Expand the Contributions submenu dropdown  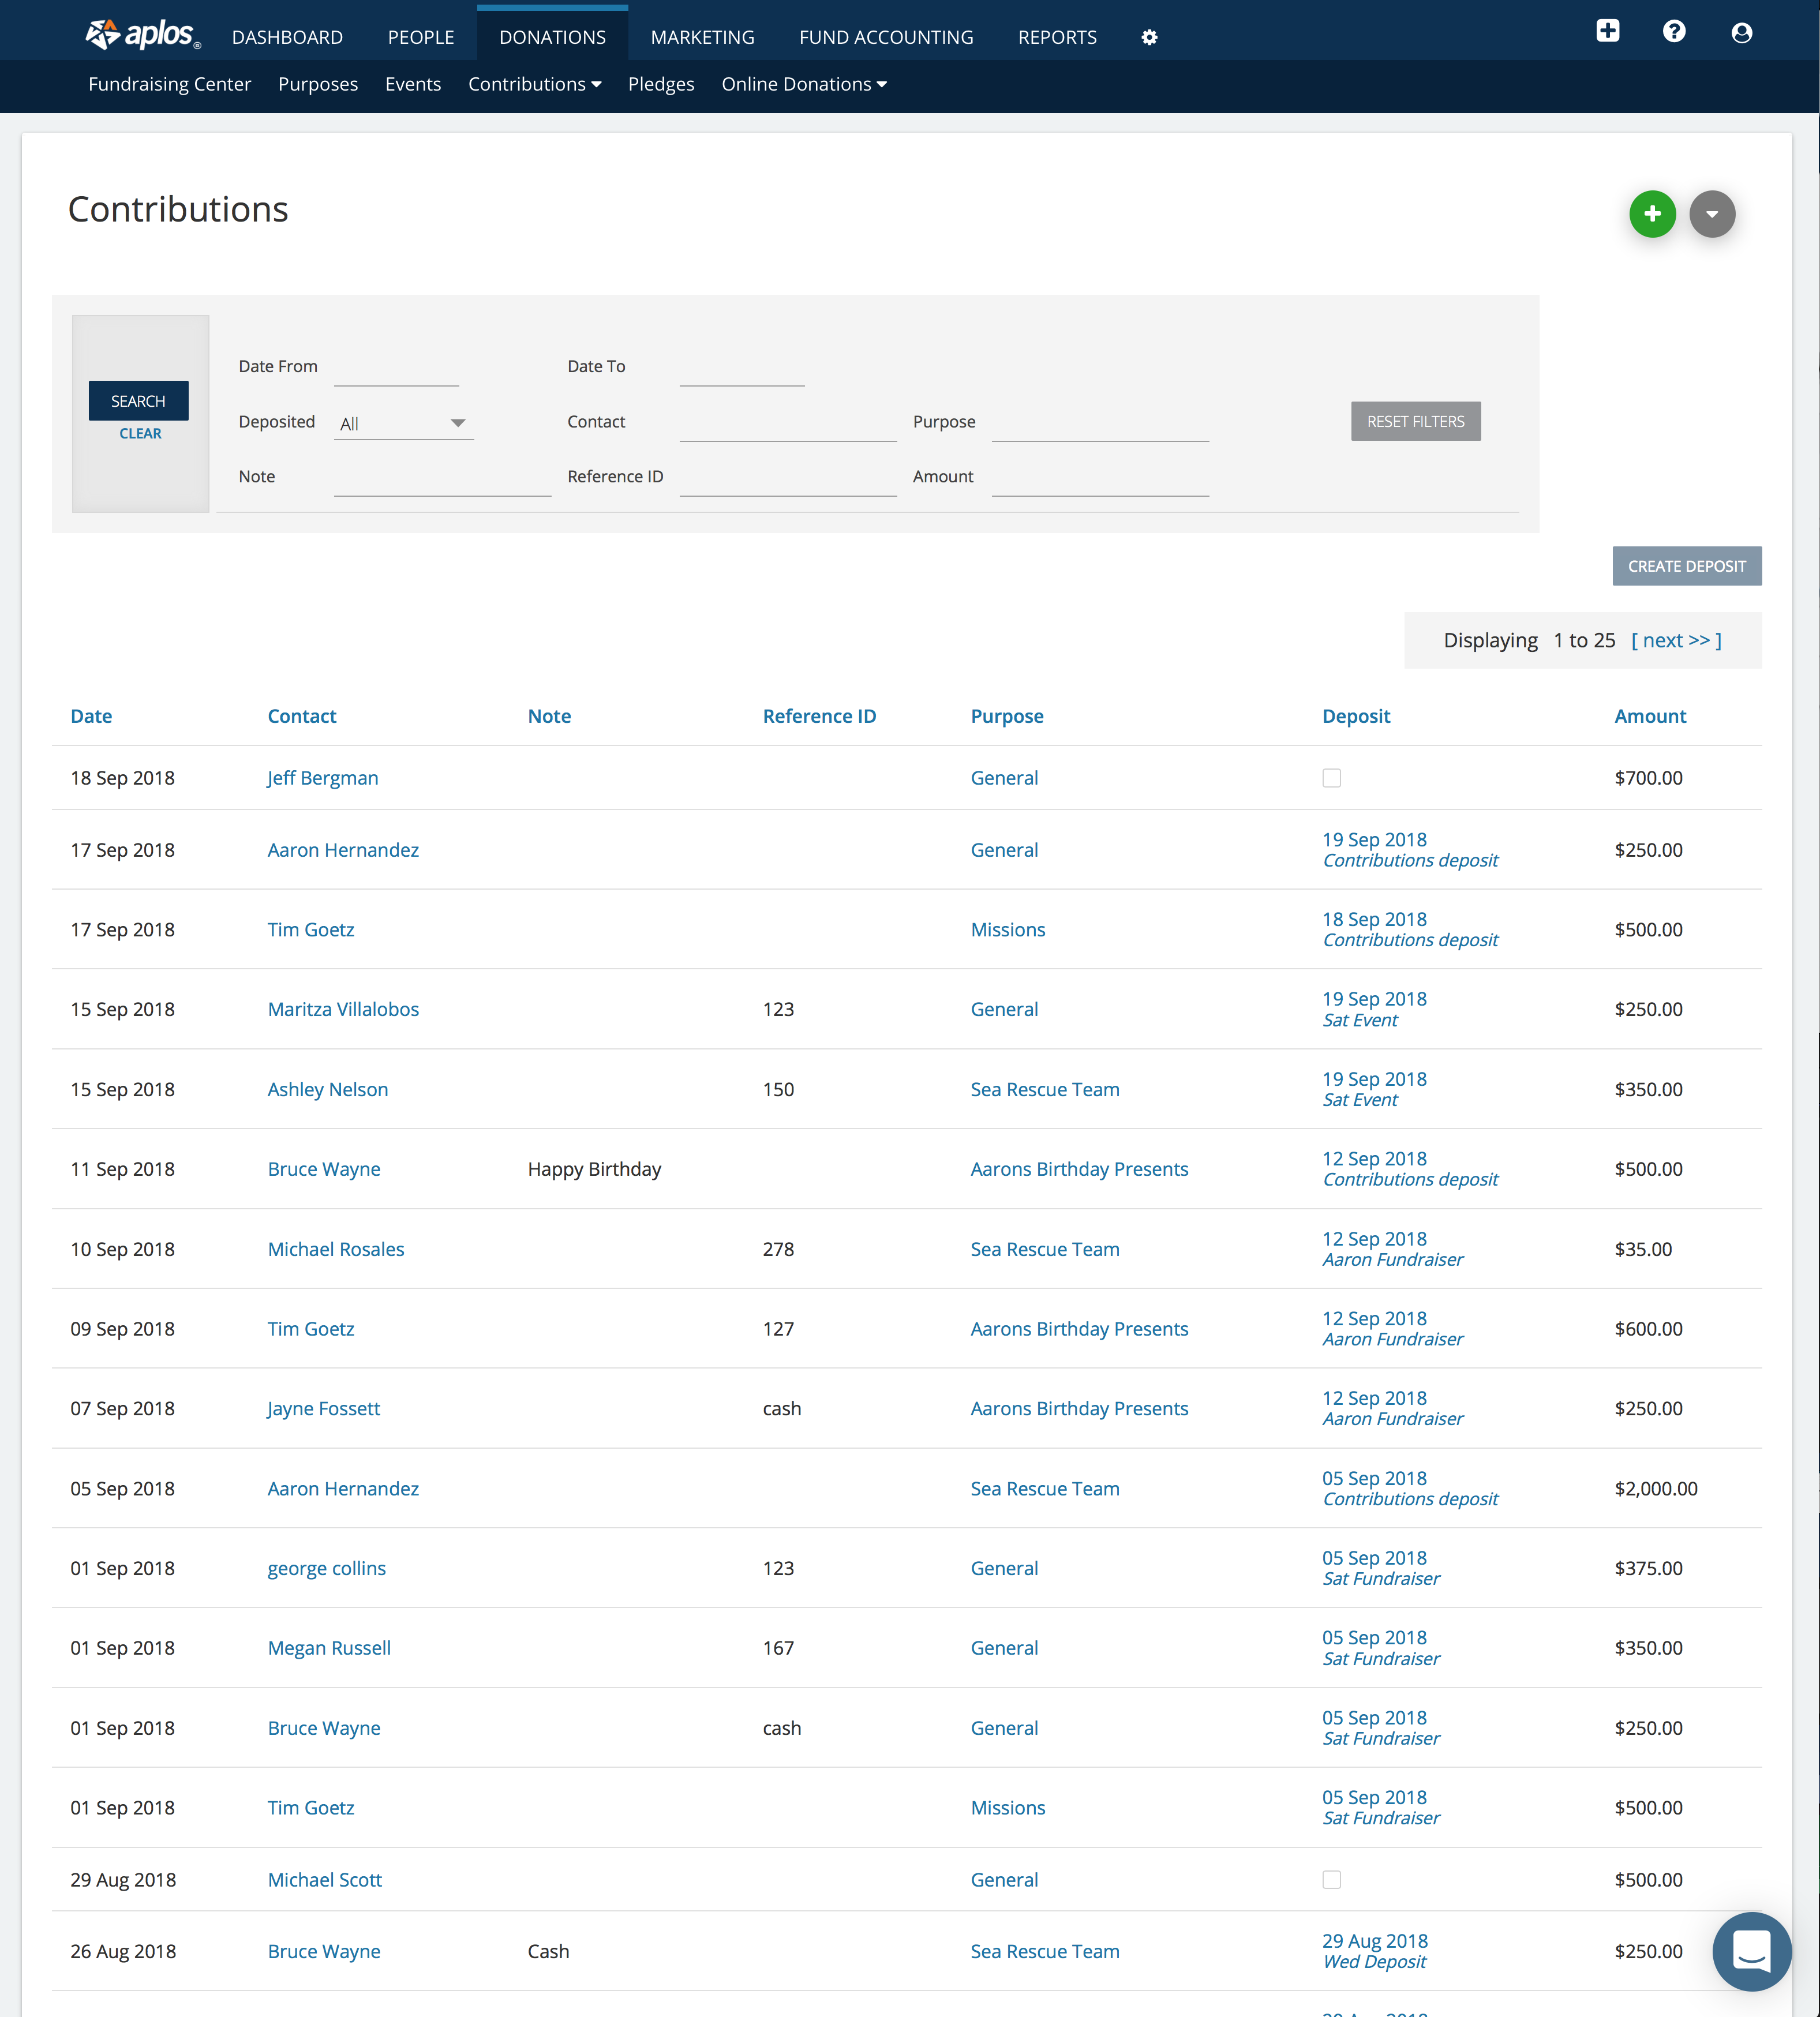[534, 85]
